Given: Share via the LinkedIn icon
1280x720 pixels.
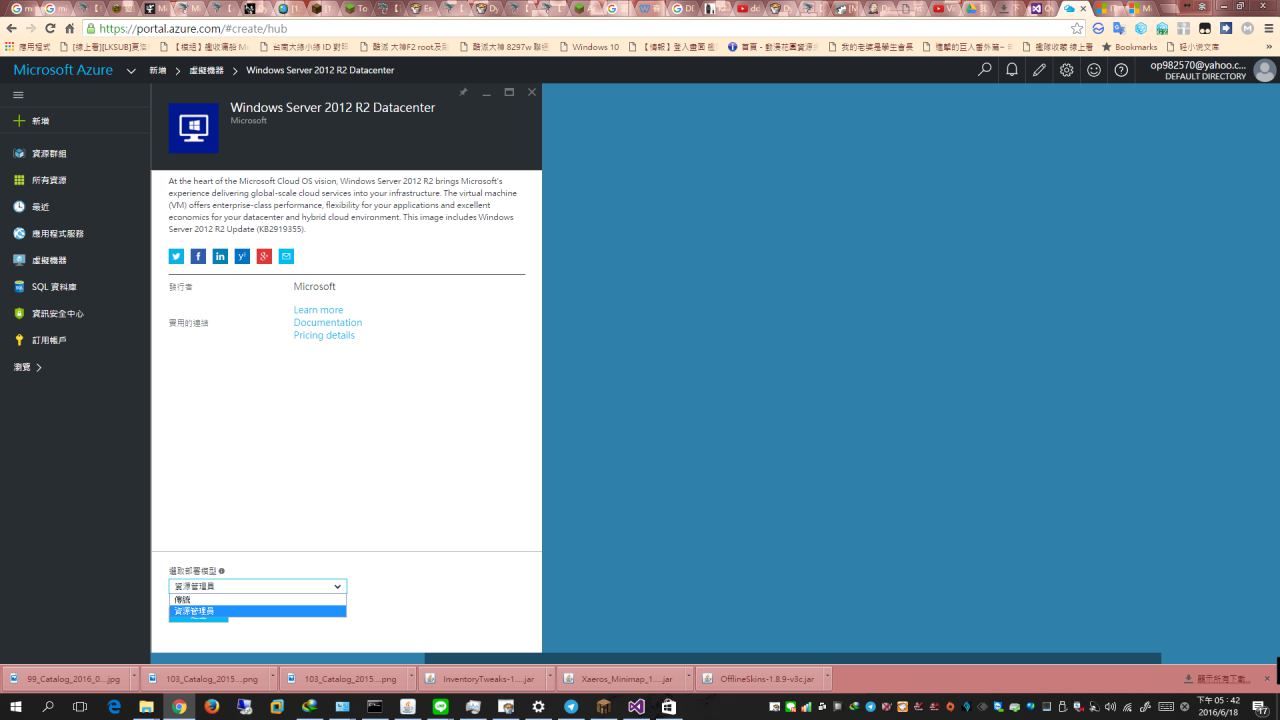Looking at the screenshot, I should pos(220,256).
